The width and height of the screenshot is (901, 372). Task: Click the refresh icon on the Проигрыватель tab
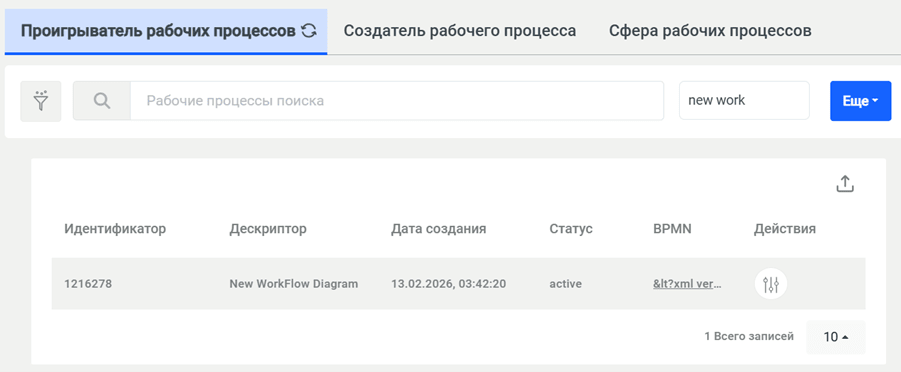pos(309,31)
